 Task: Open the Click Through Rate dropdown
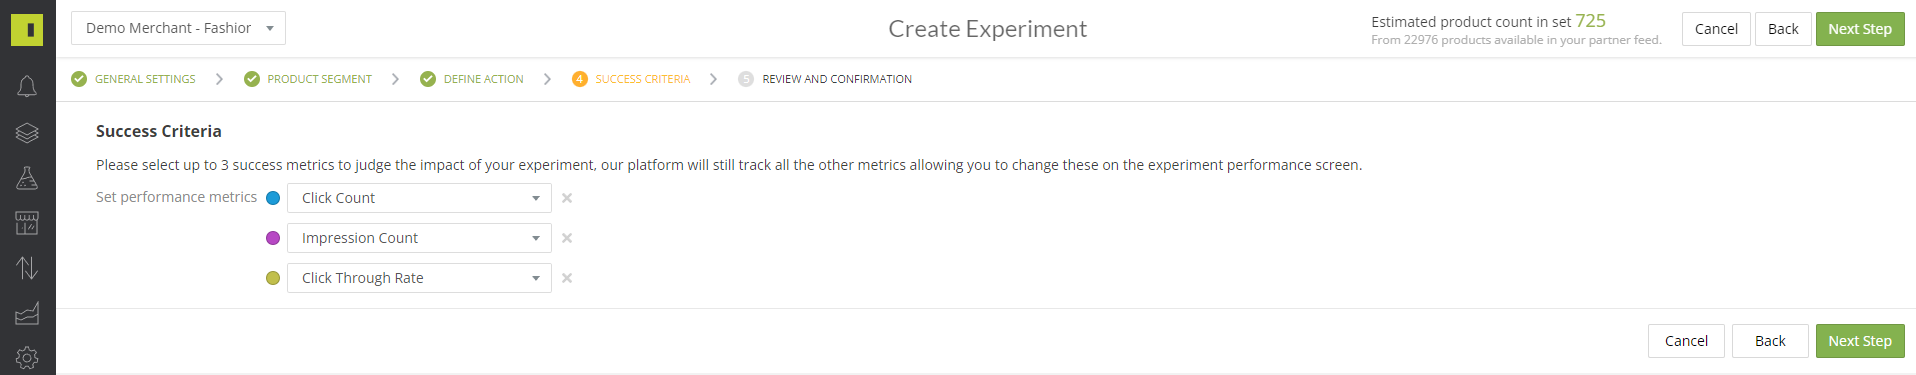click(x=419, y=278)
